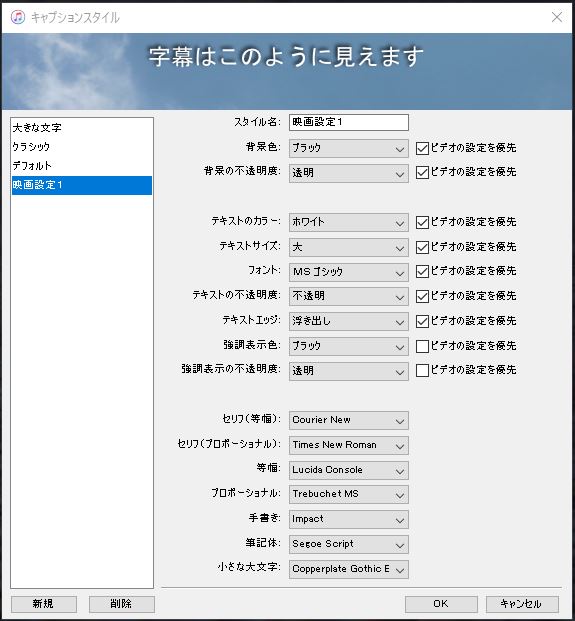Click the 削除 button

coord(122,604)
